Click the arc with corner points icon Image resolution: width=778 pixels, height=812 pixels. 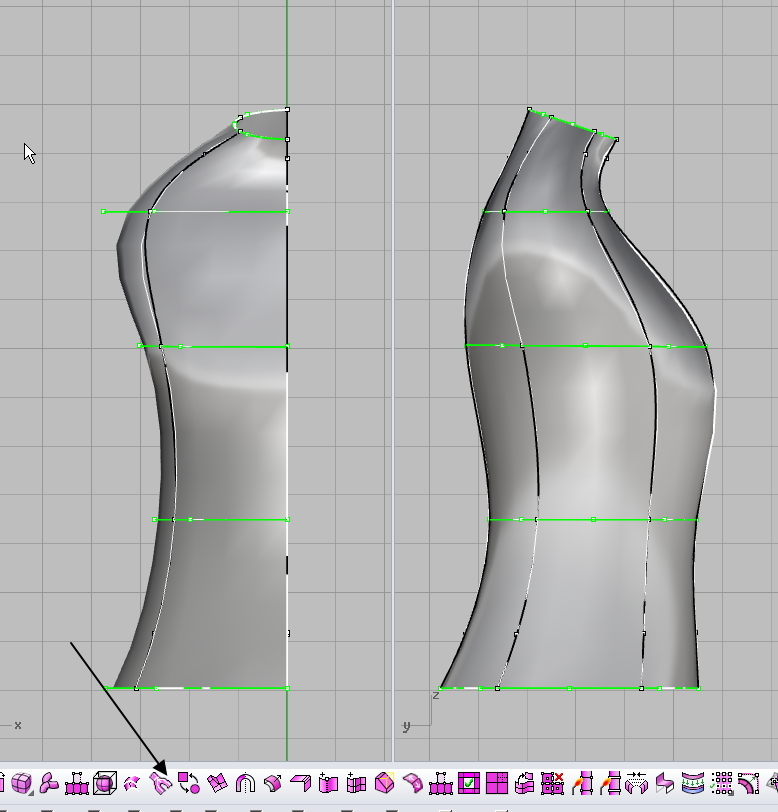[x=748, y=783]
